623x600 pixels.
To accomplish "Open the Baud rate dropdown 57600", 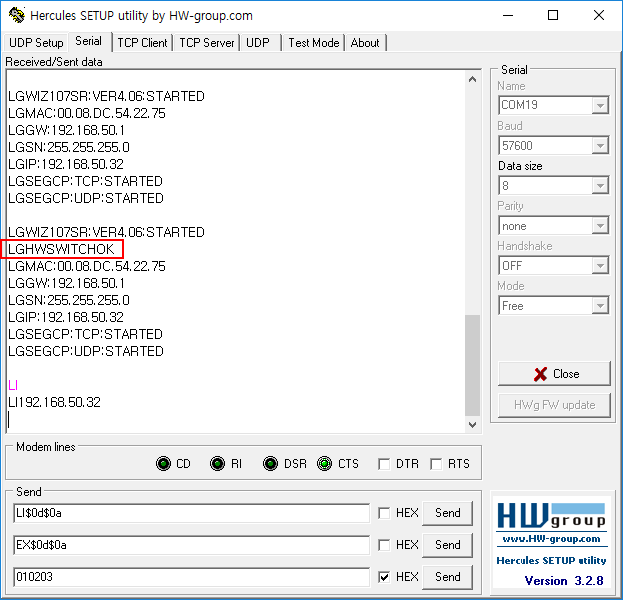I will pos(600,145).
